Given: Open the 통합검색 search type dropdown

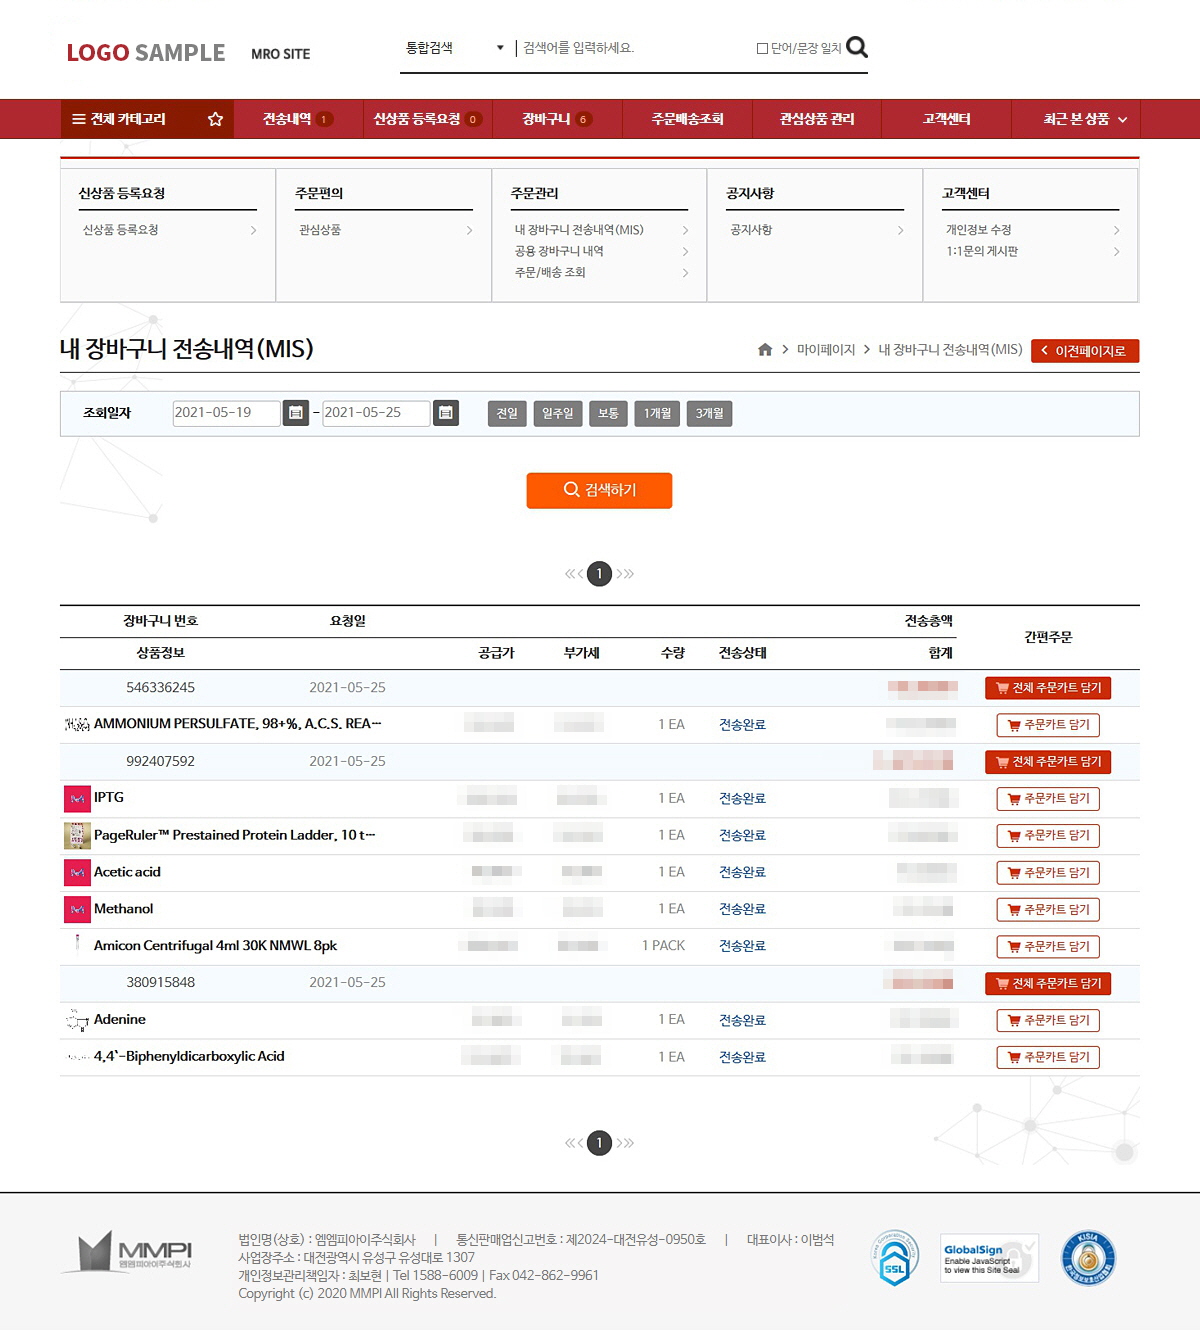Looking at the screenshot, I should point(454,48).
